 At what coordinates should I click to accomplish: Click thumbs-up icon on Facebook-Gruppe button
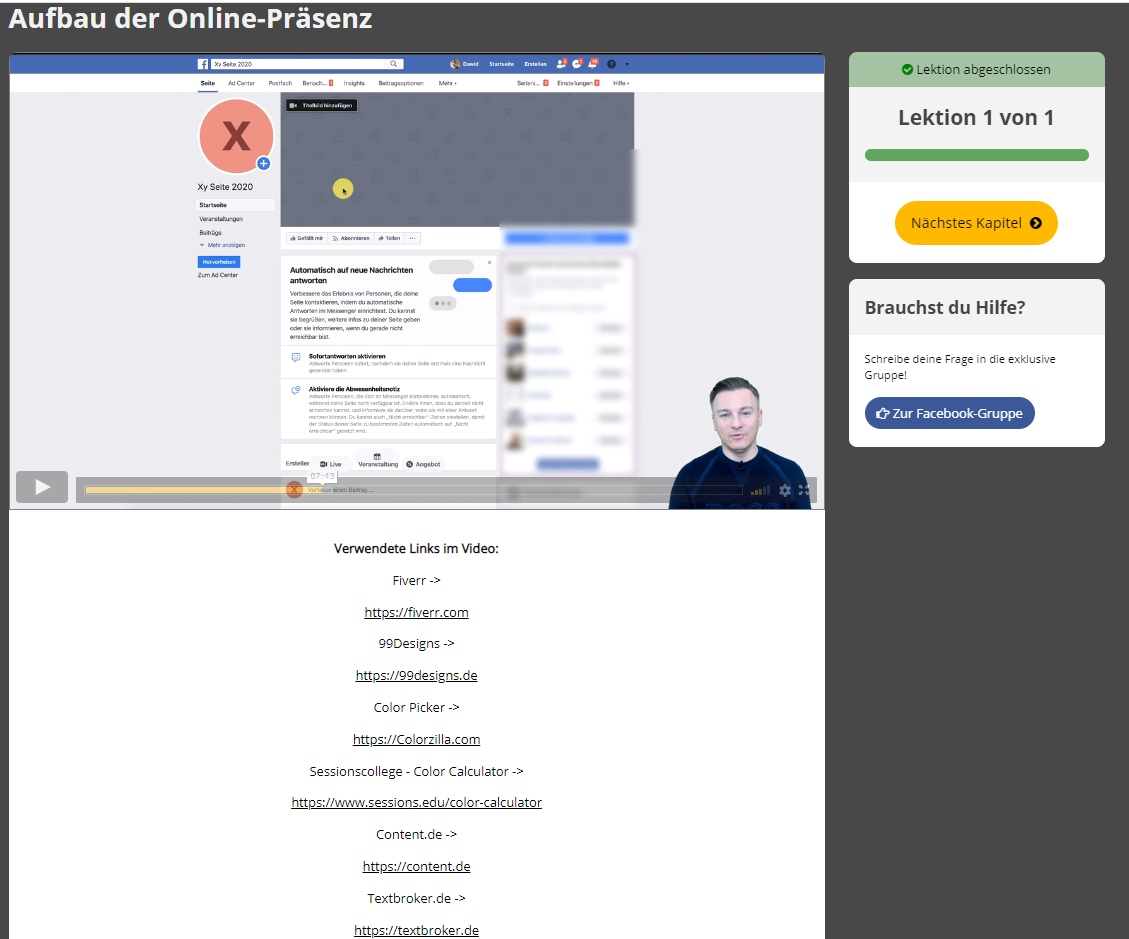pyautogui.click(x=882, y=413)
